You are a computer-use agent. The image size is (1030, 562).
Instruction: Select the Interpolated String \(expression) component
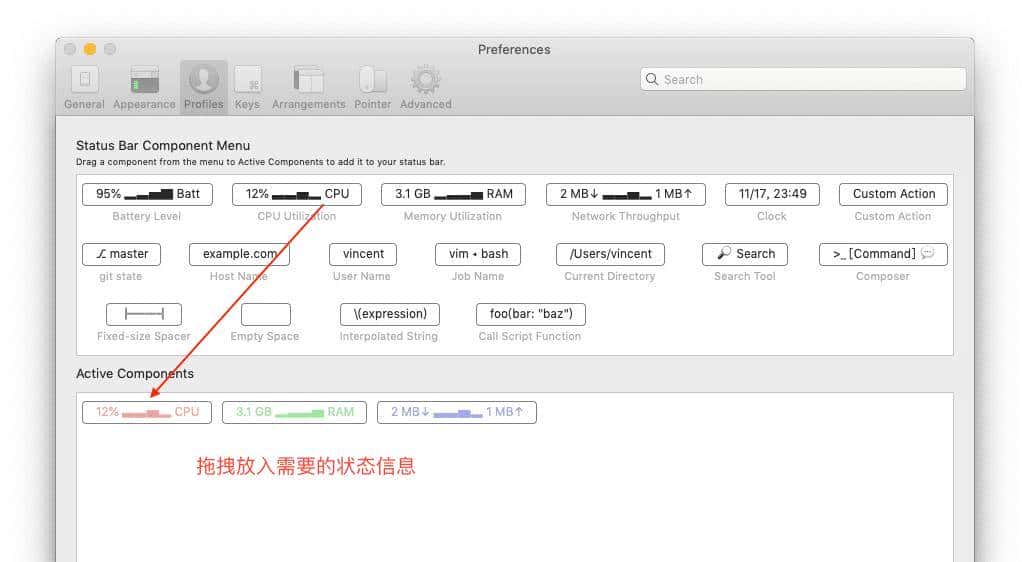(x=390, y=314)
